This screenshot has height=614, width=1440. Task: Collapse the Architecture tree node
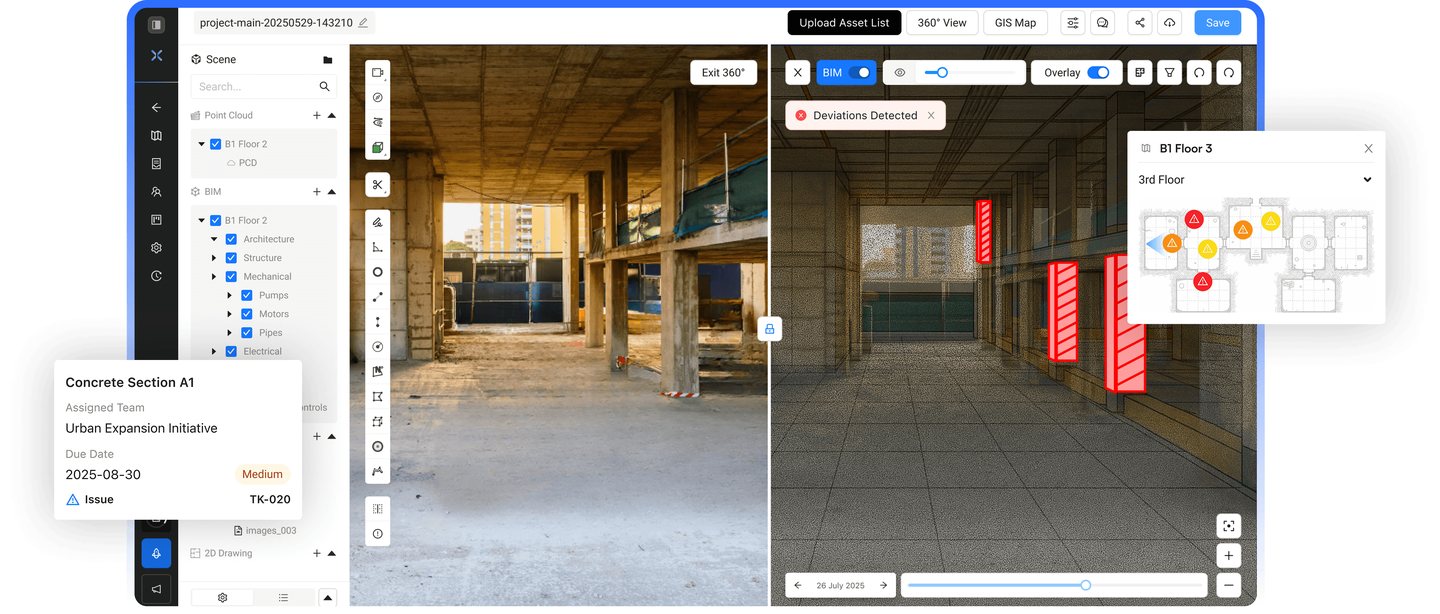[214, 239]
